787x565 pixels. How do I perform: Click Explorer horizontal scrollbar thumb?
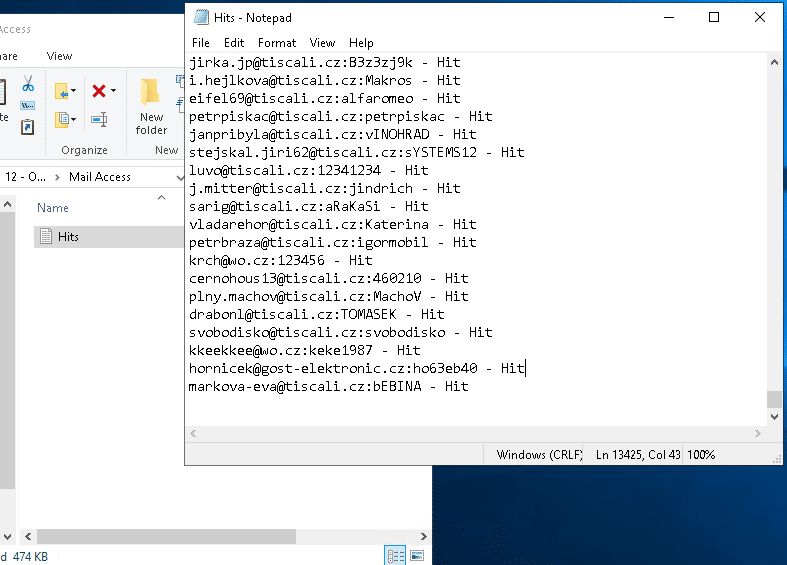point(166,536)
